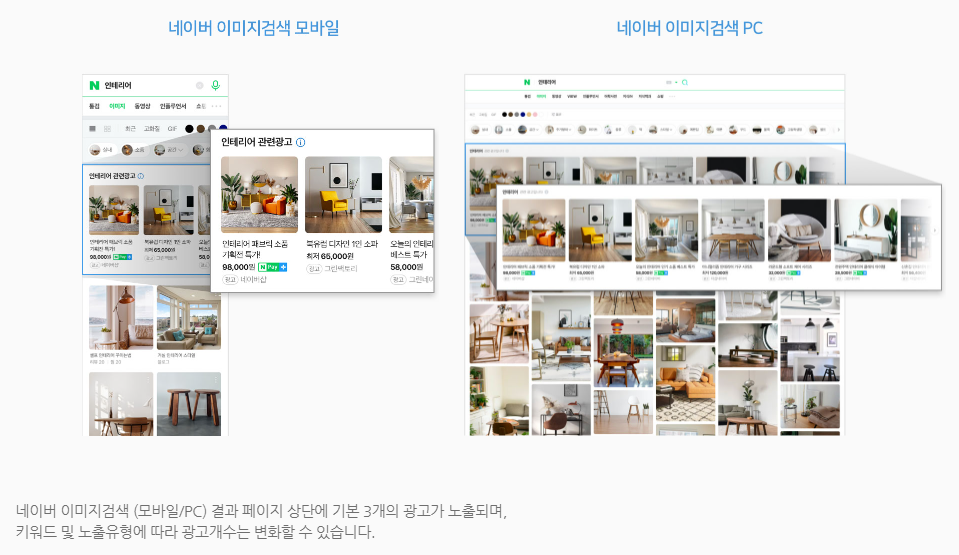The image size is (959, 555).
Task: Open the small orange sofa ad thumbnail in mobile mockup
Action: pos(114,210)
